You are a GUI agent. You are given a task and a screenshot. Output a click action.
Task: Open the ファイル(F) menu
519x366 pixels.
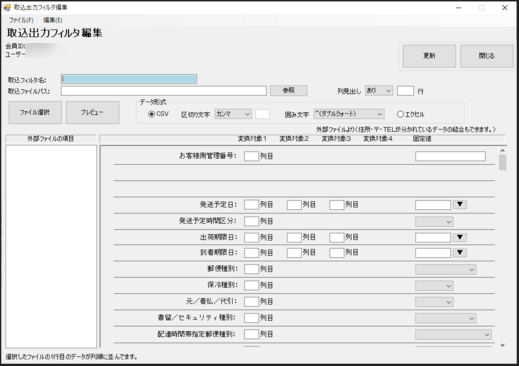(x=21, y=20)
